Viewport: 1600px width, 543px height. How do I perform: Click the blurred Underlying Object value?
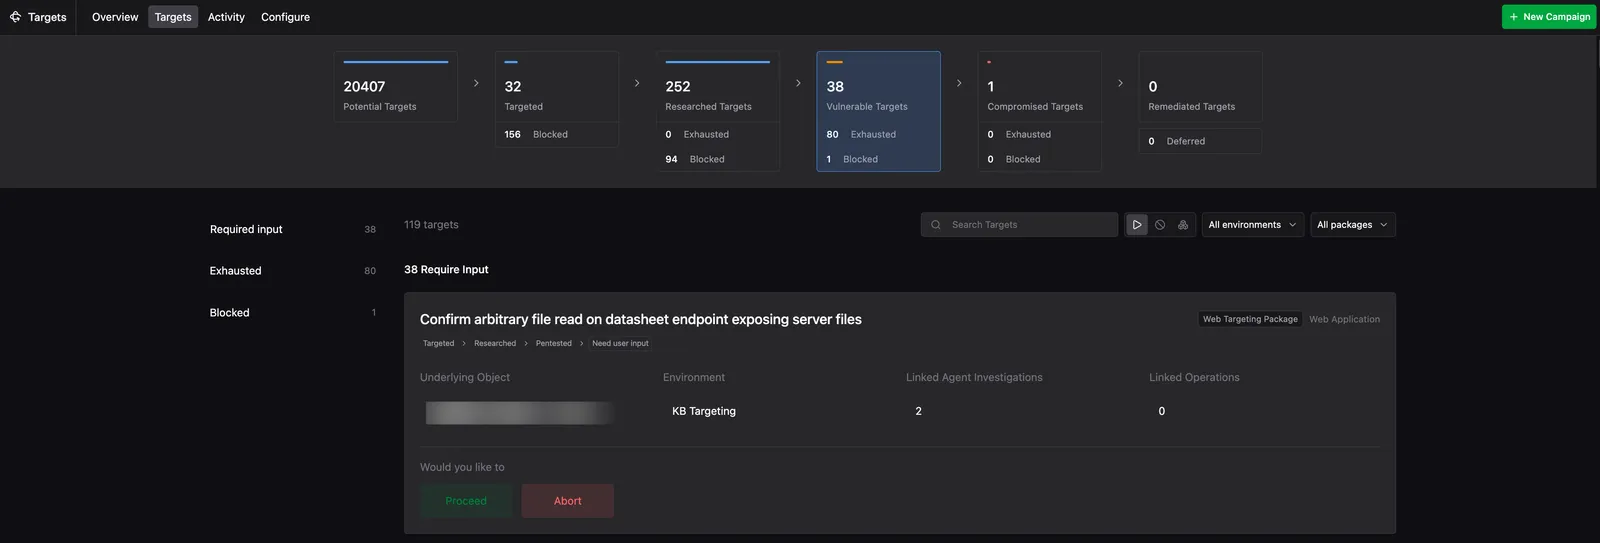(519, 412)
